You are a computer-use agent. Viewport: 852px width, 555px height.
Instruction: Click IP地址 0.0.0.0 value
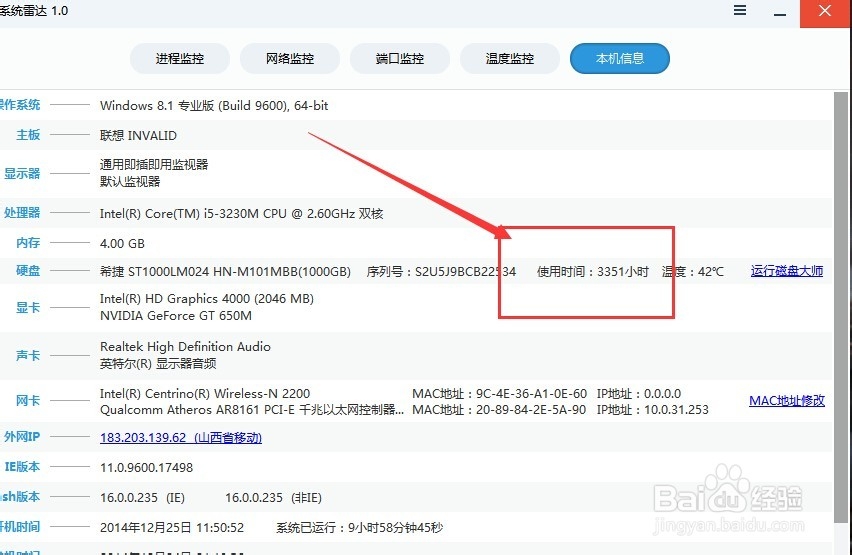coord(638,394)
